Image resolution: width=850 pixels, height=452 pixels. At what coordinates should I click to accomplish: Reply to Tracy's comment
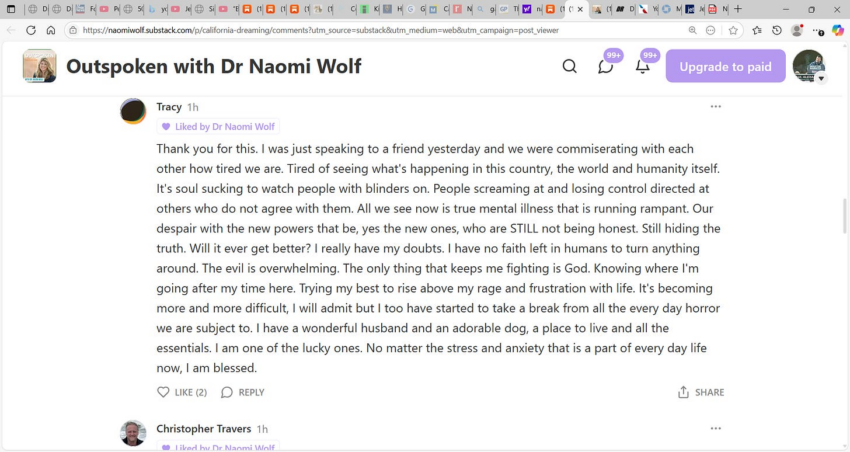click(243, 392)
